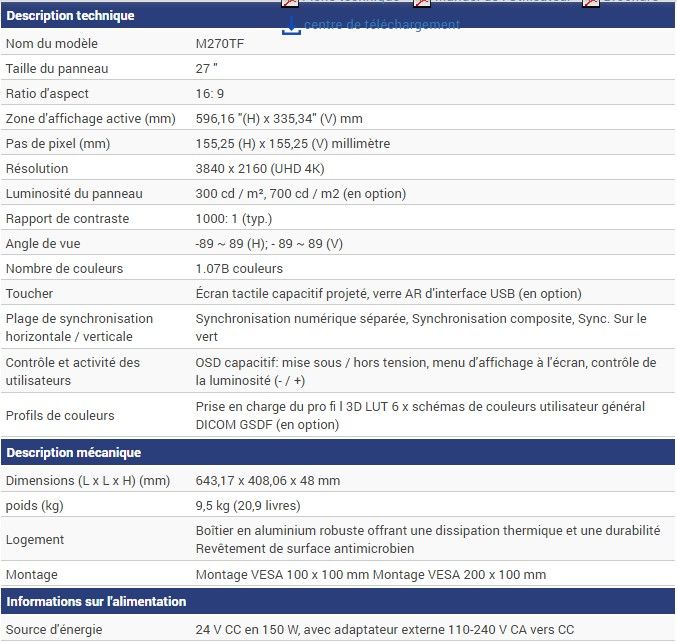Select the Description technique section header

click(x=70, y=16)
